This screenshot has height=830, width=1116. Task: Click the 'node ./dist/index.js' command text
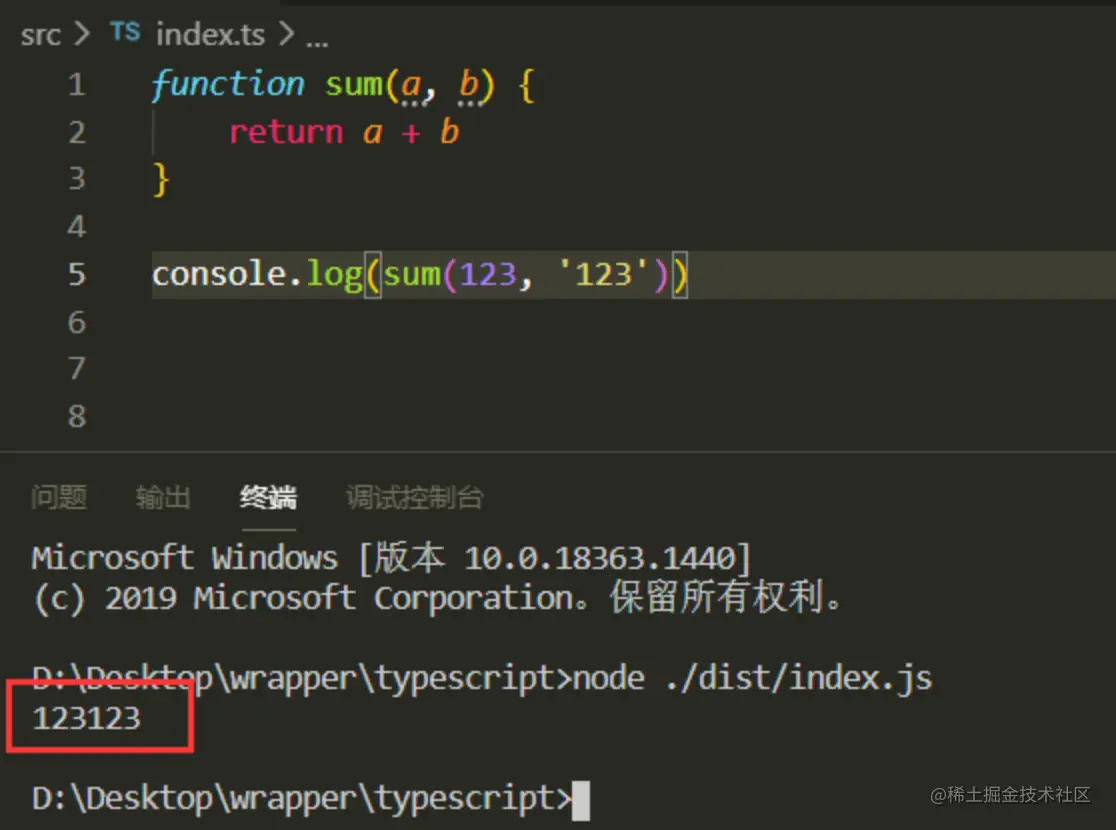tap(752, 678)
